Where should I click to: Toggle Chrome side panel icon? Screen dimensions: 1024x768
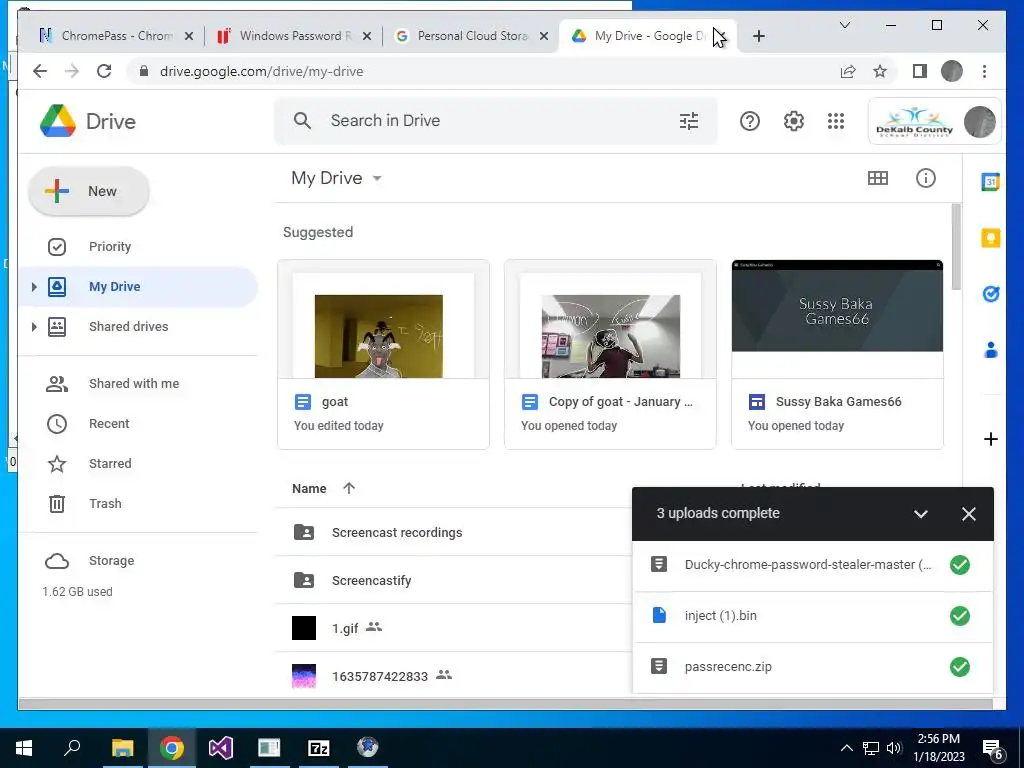point(920,71)
